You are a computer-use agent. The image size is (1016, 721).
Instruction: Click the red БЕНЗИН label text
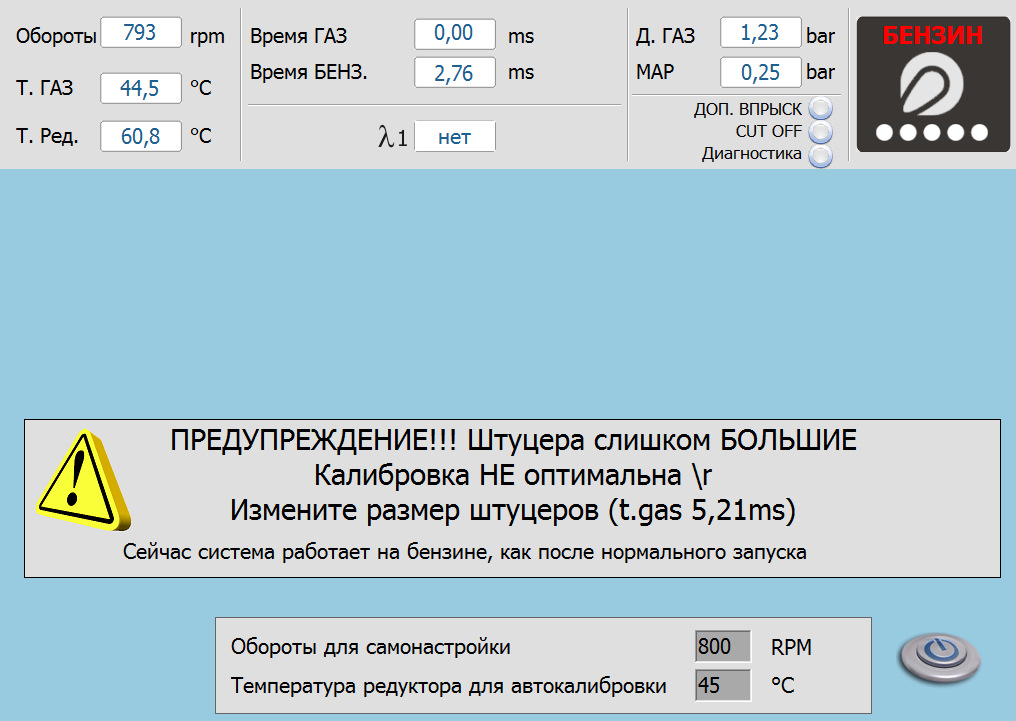[933, 35]
